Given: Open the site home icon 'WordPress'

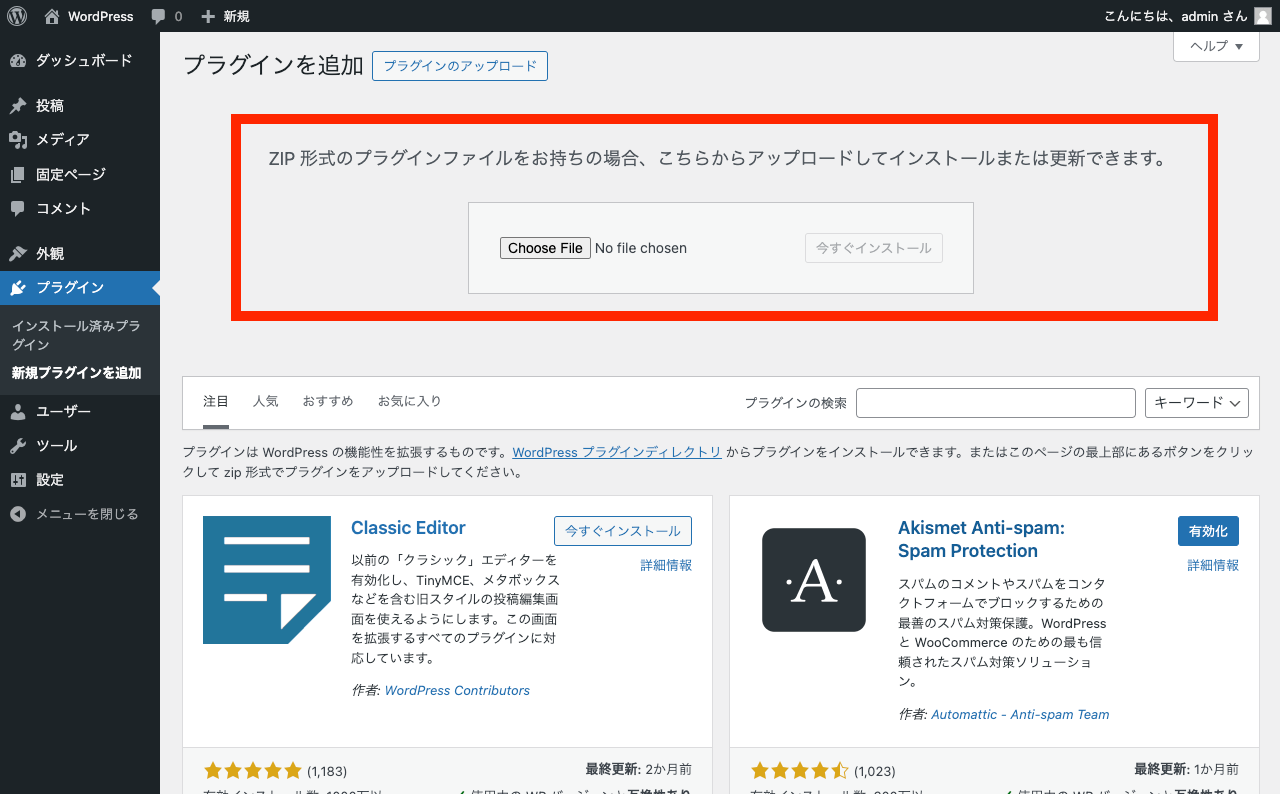Looking at the screenshot, I should [x=52, y=16].
